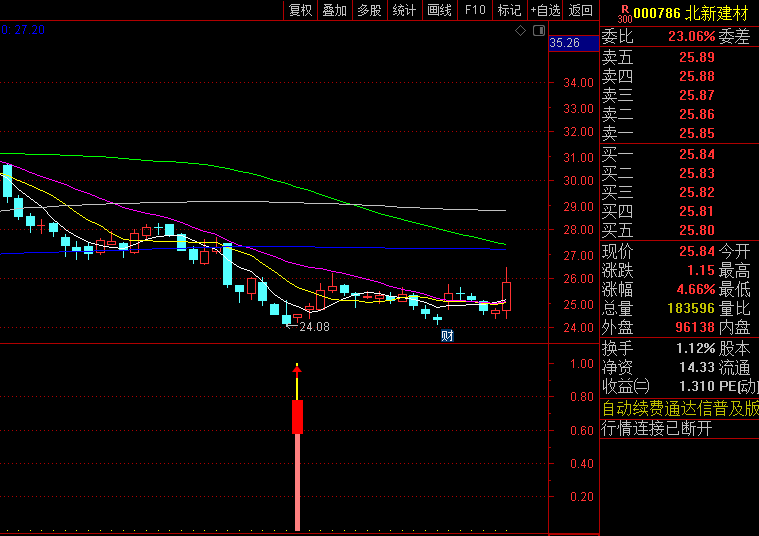The height and width of the screenshot is (536, 759).
Task: Click 买三 price 25.82
Action: click(697, 192)
